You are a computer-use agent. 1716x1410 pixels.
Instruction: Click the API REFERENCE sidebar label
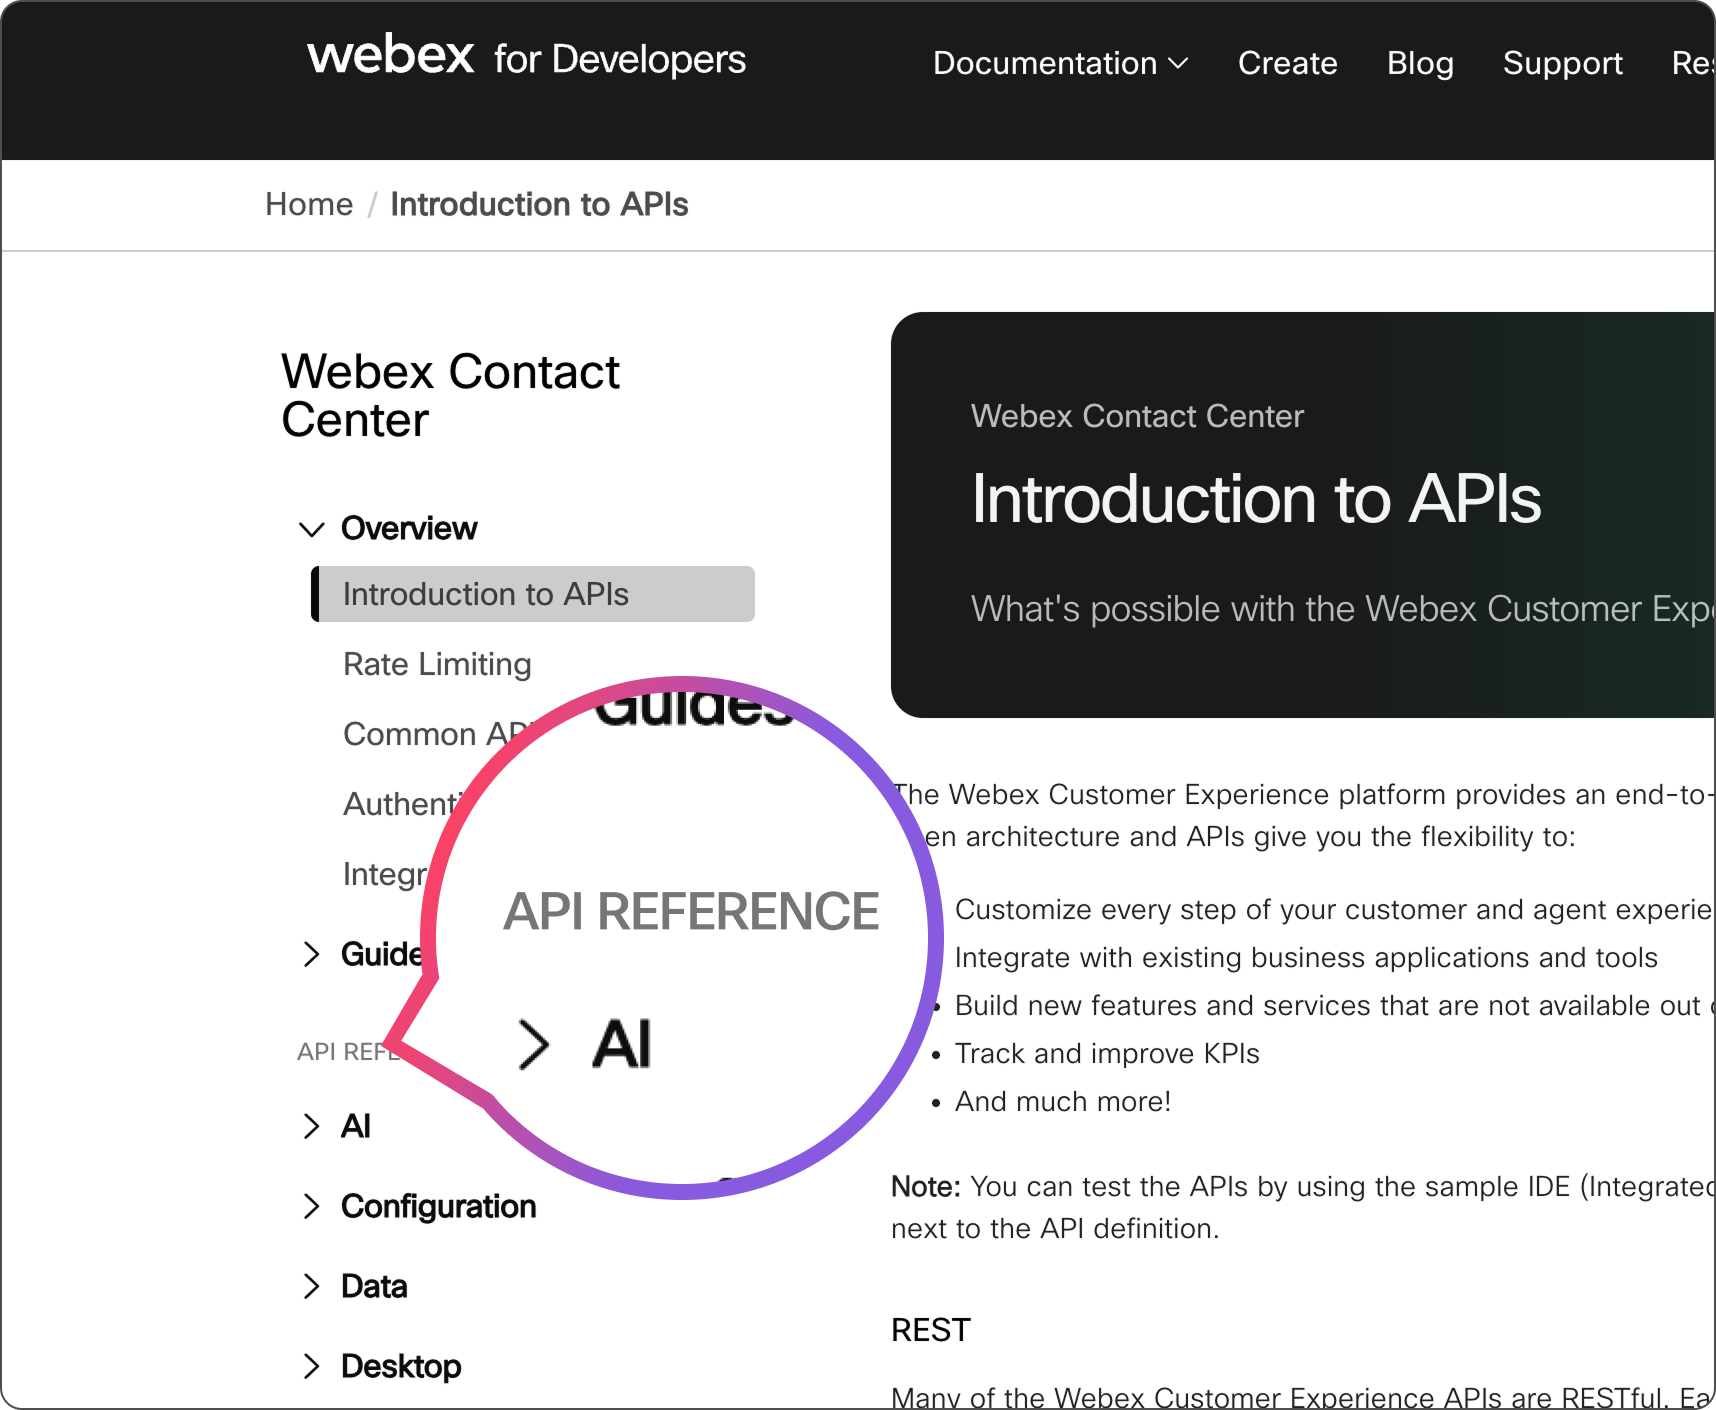[x=347, y=1051]
